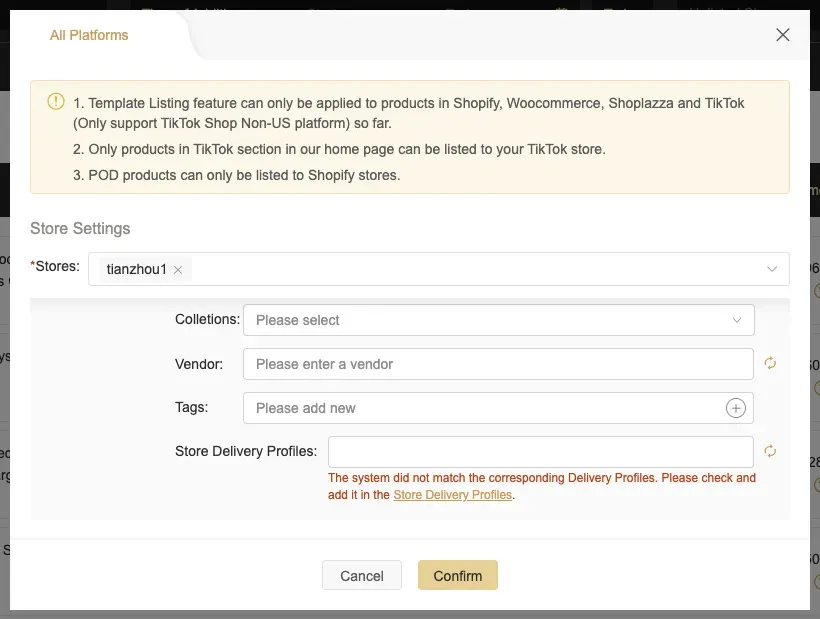Click the plus icon in Tags
The image size is (820, 619).
click(x=735, y=408)
